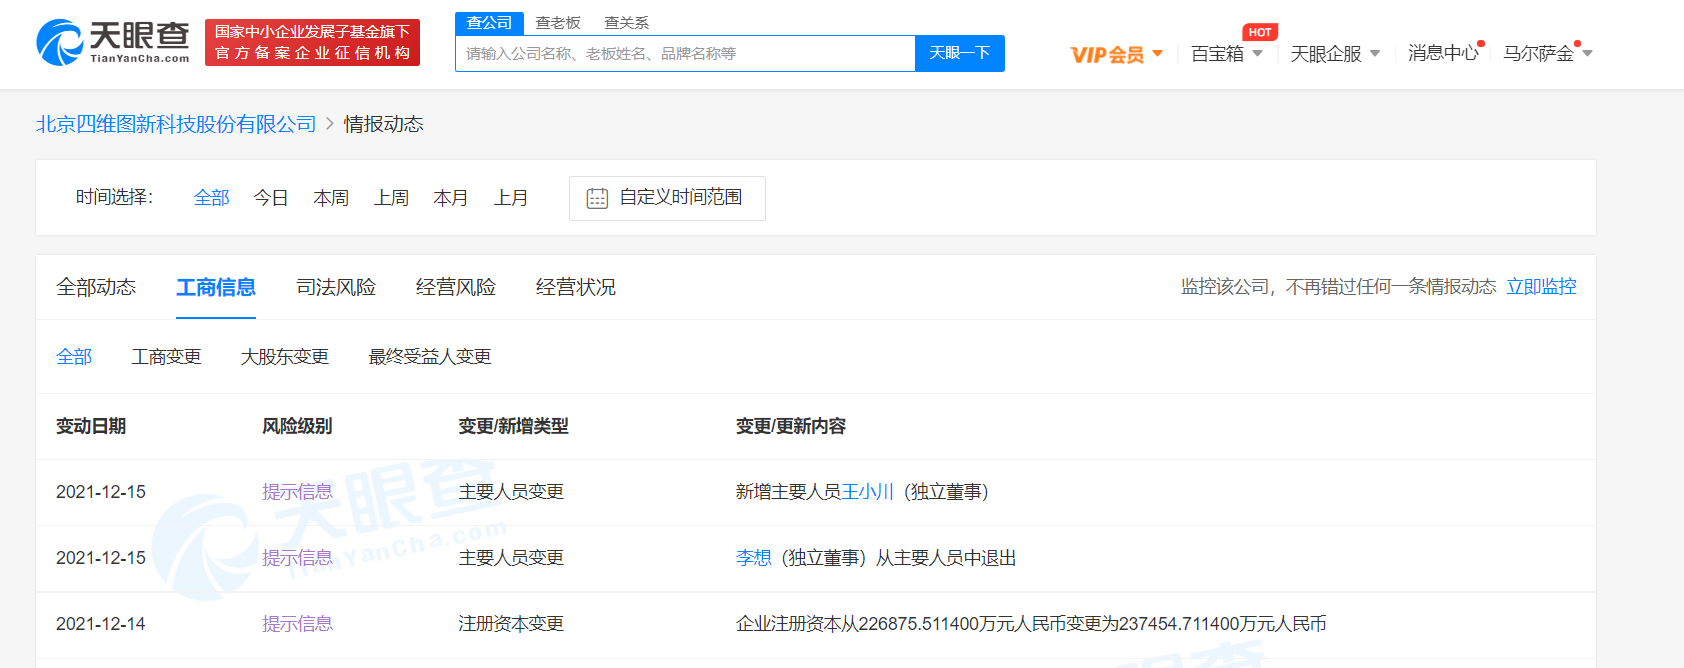Select the 本周 time filter
Screen dimensions: 1684x668
point(331,198)
